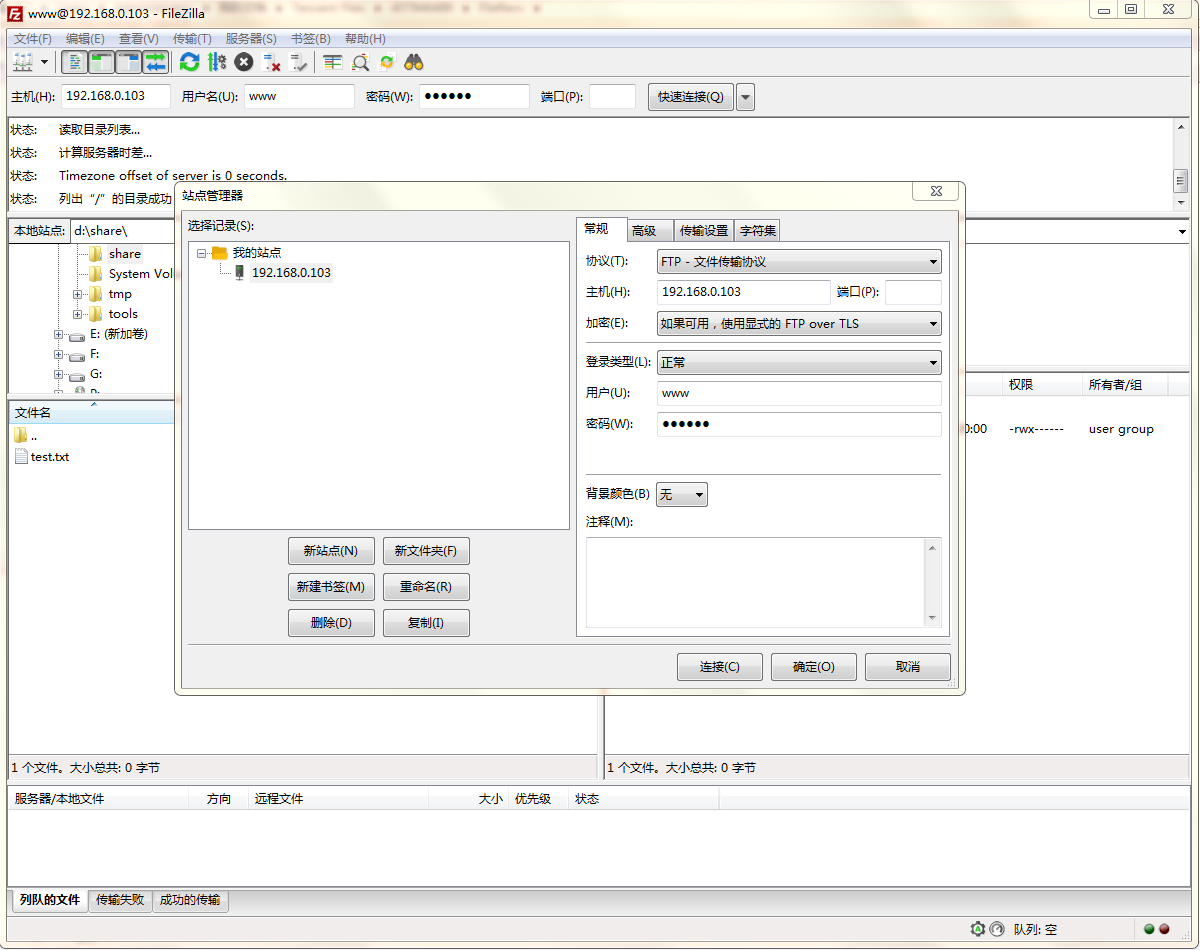
Task: Expand the tmp folder in local tree
Action: (x=78, y=294)
